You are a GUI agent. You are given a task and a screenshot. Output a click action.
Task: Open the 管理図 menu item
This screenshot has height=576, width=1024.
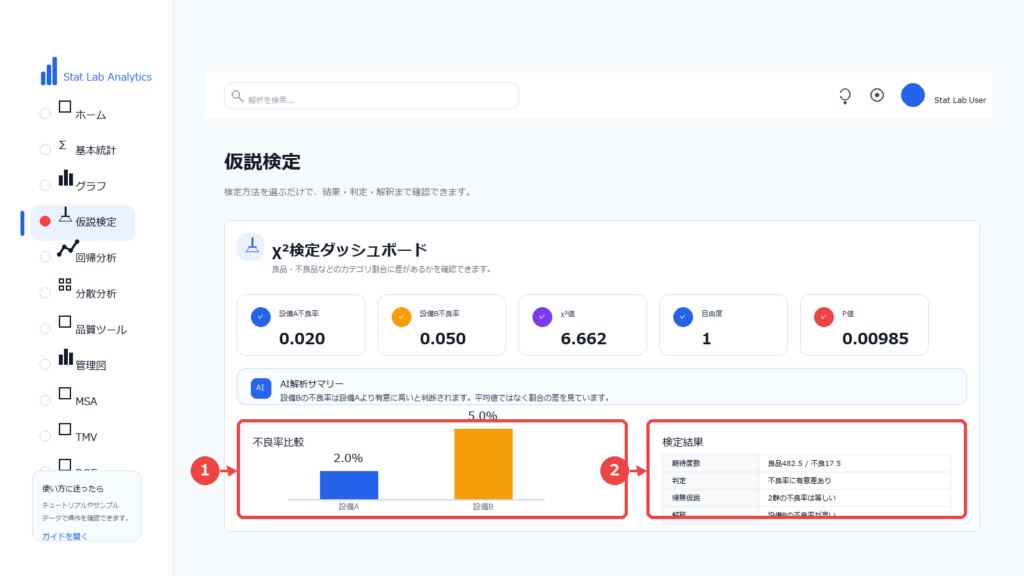[90, 366]
